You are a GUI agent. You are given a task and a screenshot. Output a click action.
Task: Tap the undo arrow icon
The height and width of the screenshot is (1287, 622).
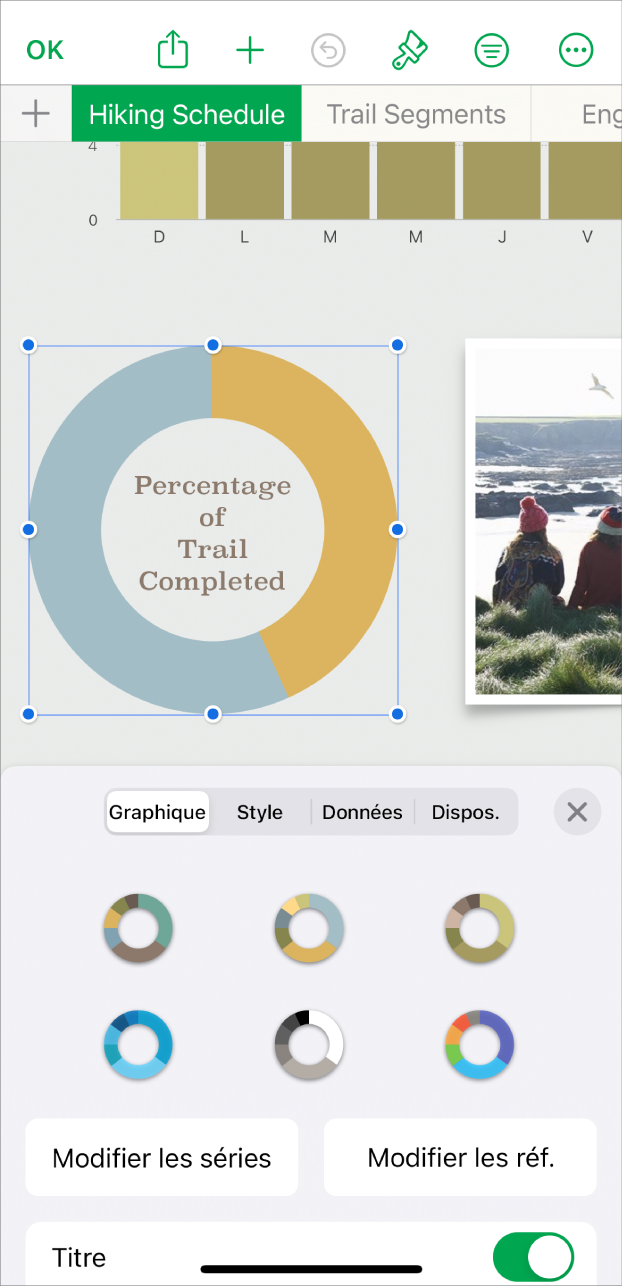(x=328, y=50)
